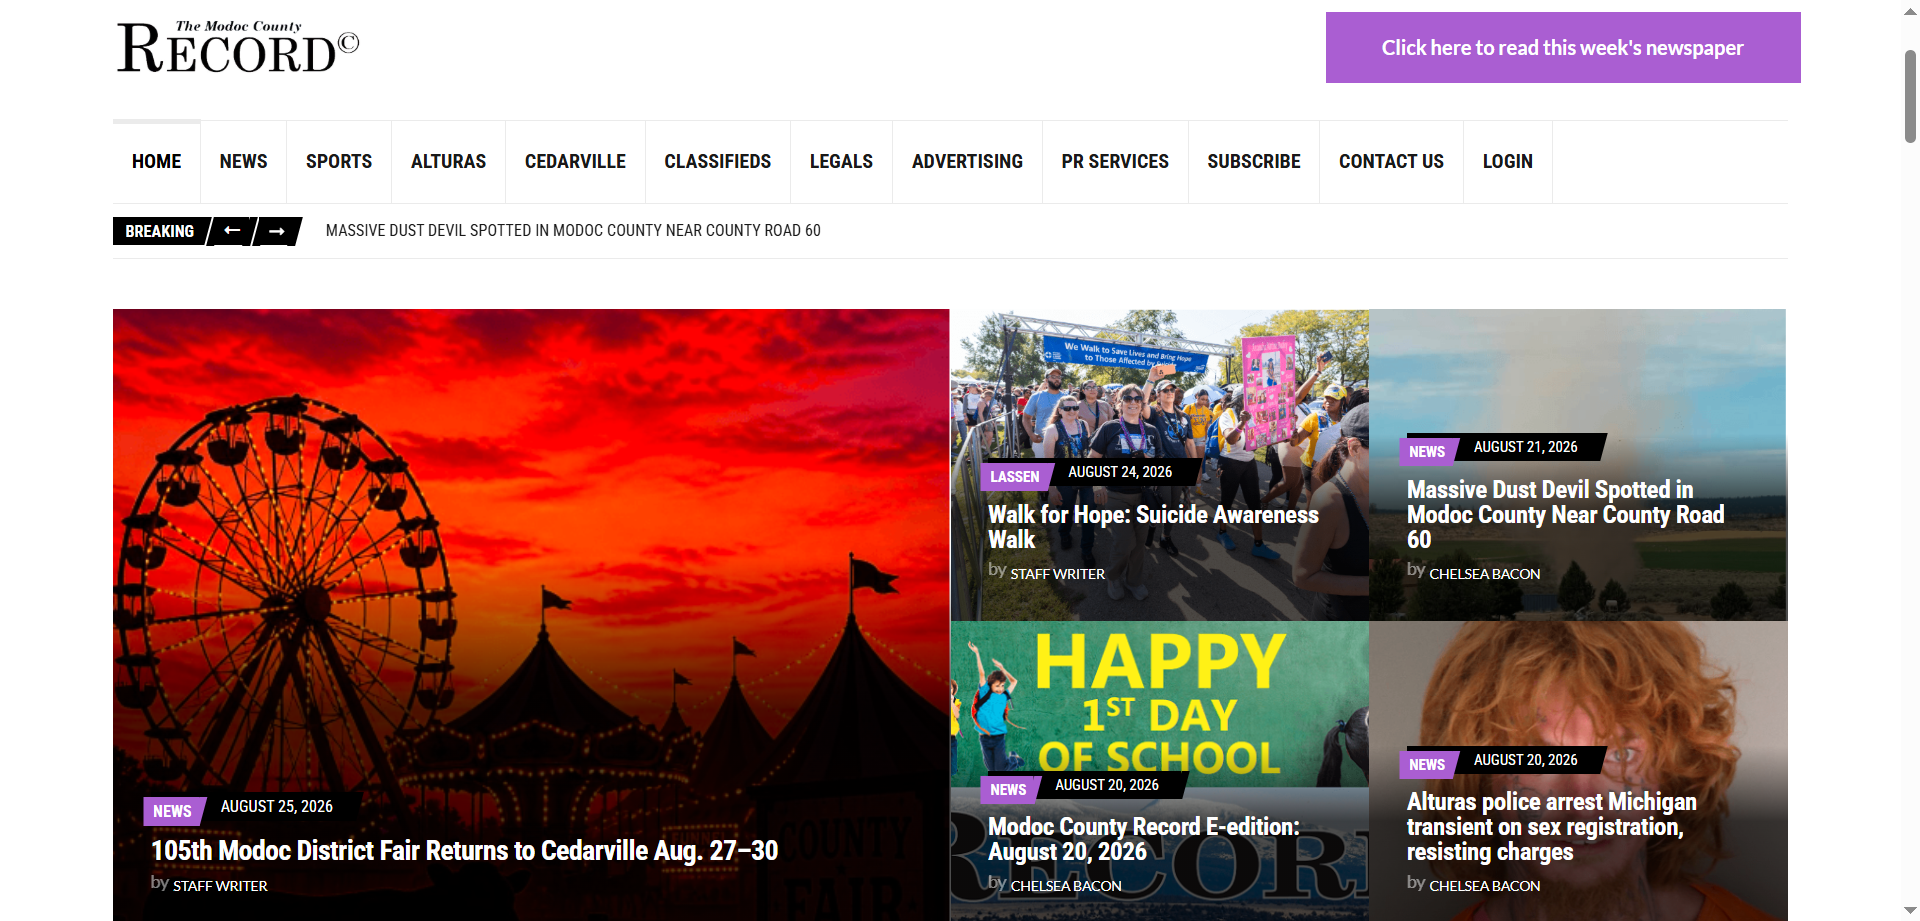Open the CONTACT US menu item
Viewport: 1920px width, 921px height.
coord(1392,162)
